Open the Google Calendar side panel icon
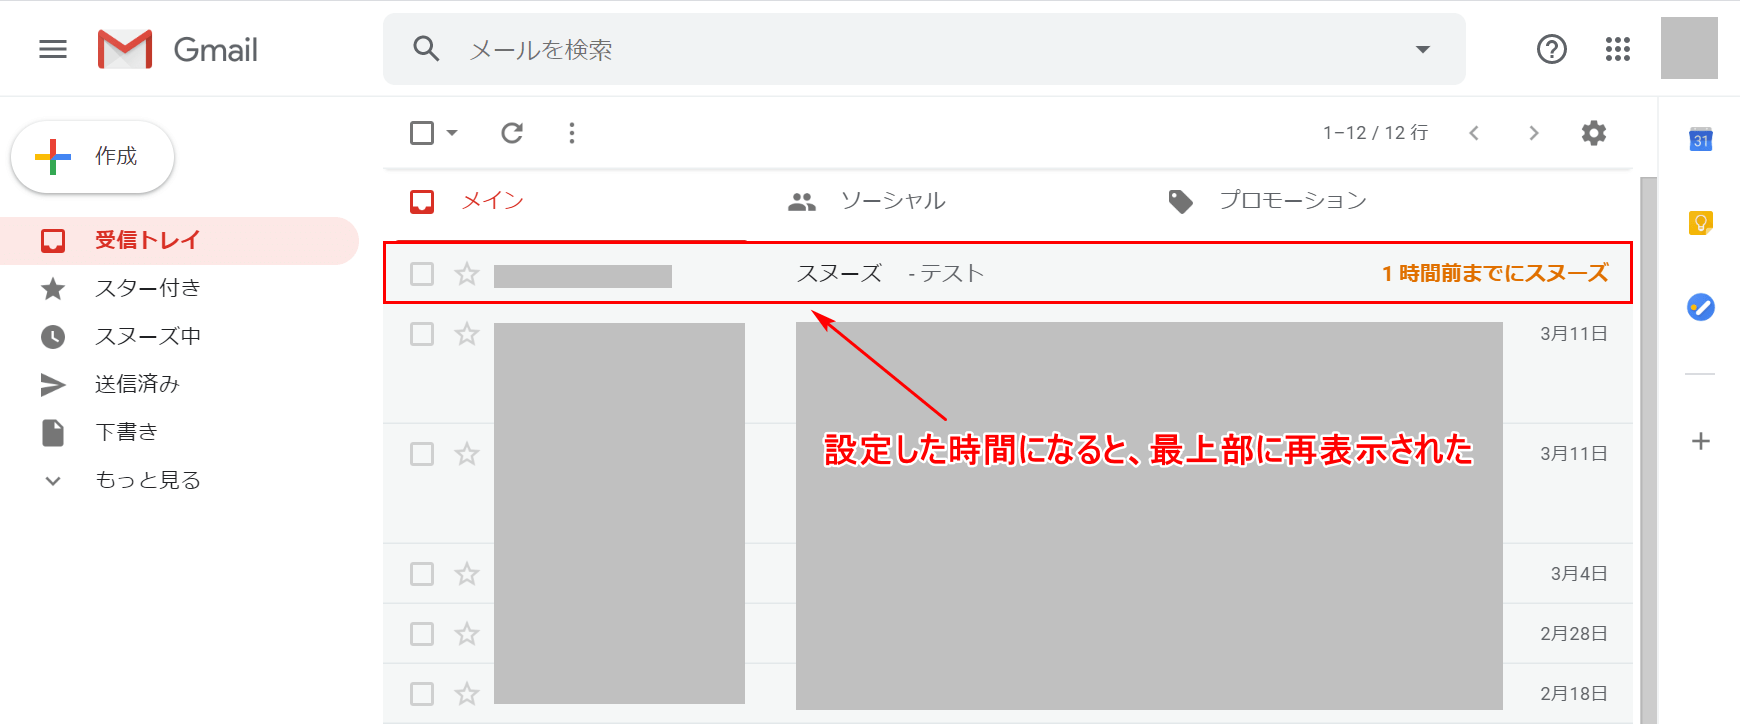This screenshot has width=1740, height=724. click(x=1700, y=140)
